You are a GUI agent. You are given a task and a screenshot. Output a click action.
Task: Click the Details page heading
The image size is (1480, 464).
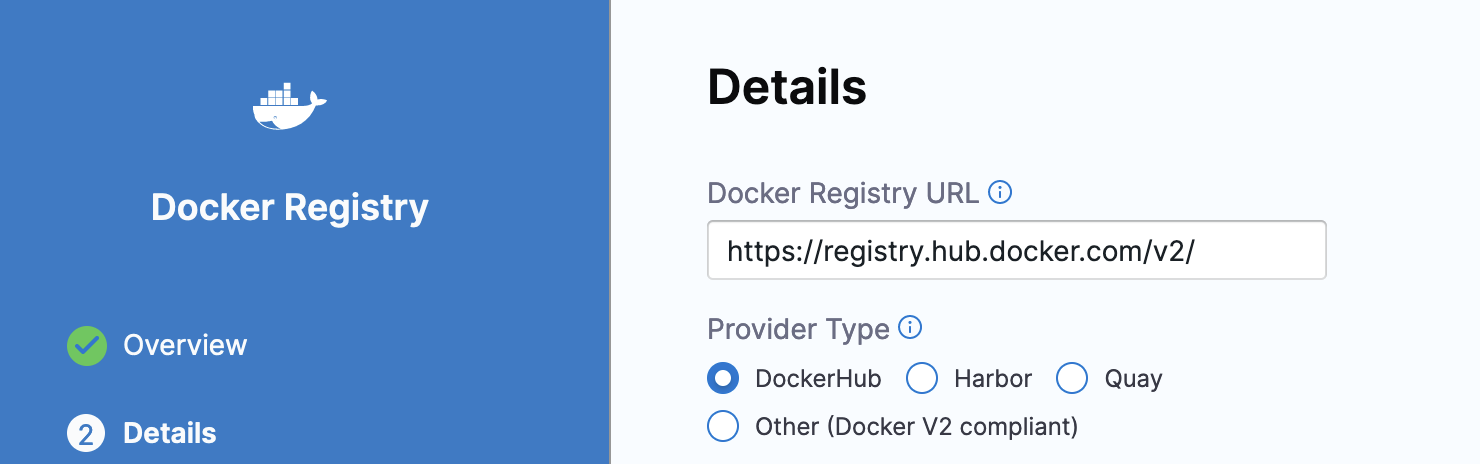[x=787, y=88]
